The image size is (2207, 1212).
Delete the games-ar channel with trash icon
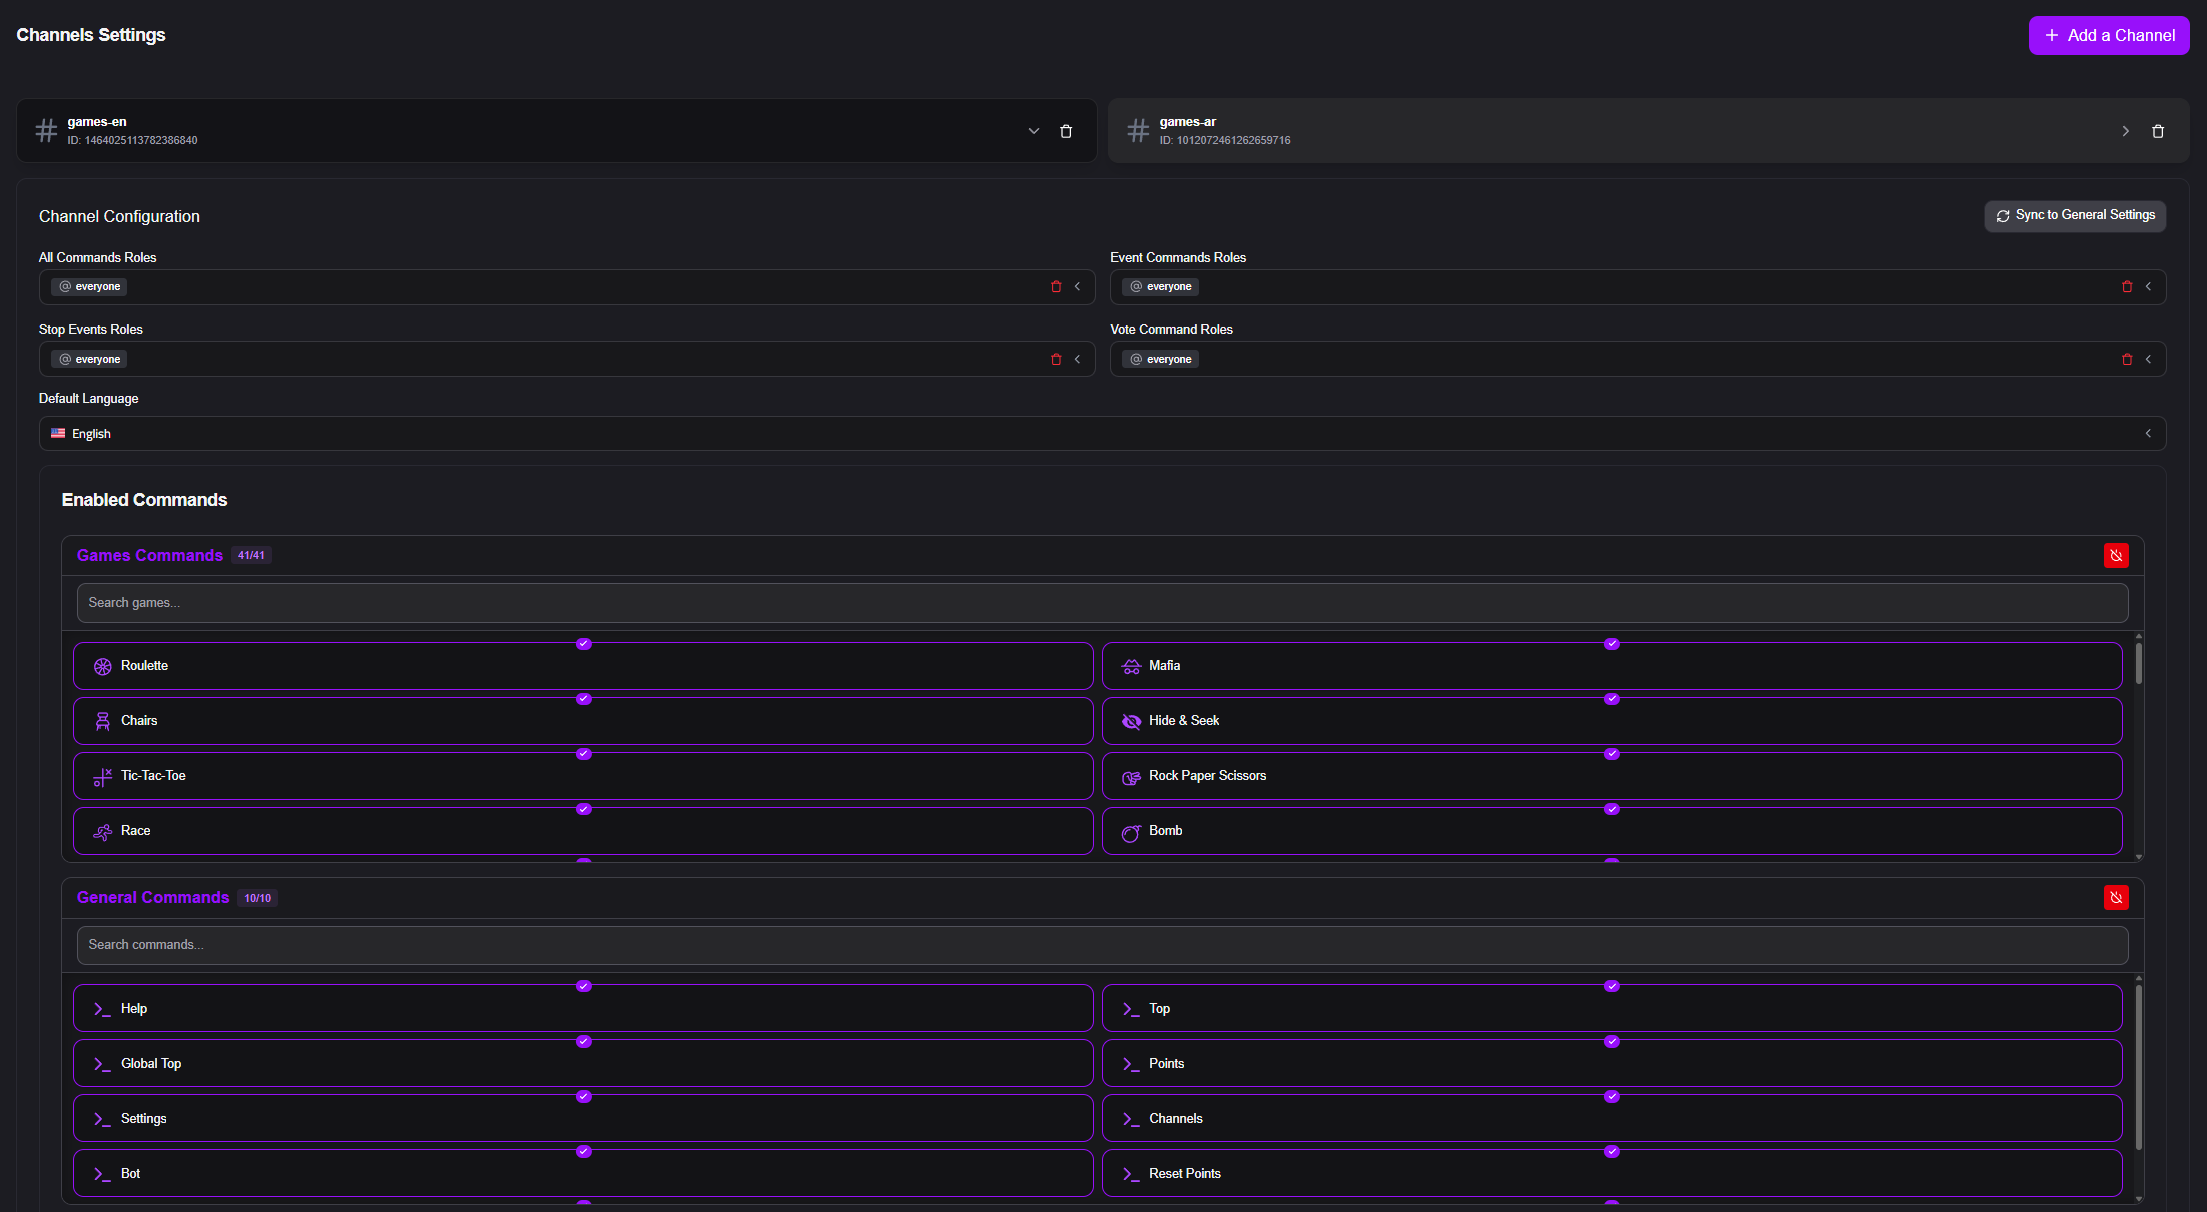[x=2158, y=131]
